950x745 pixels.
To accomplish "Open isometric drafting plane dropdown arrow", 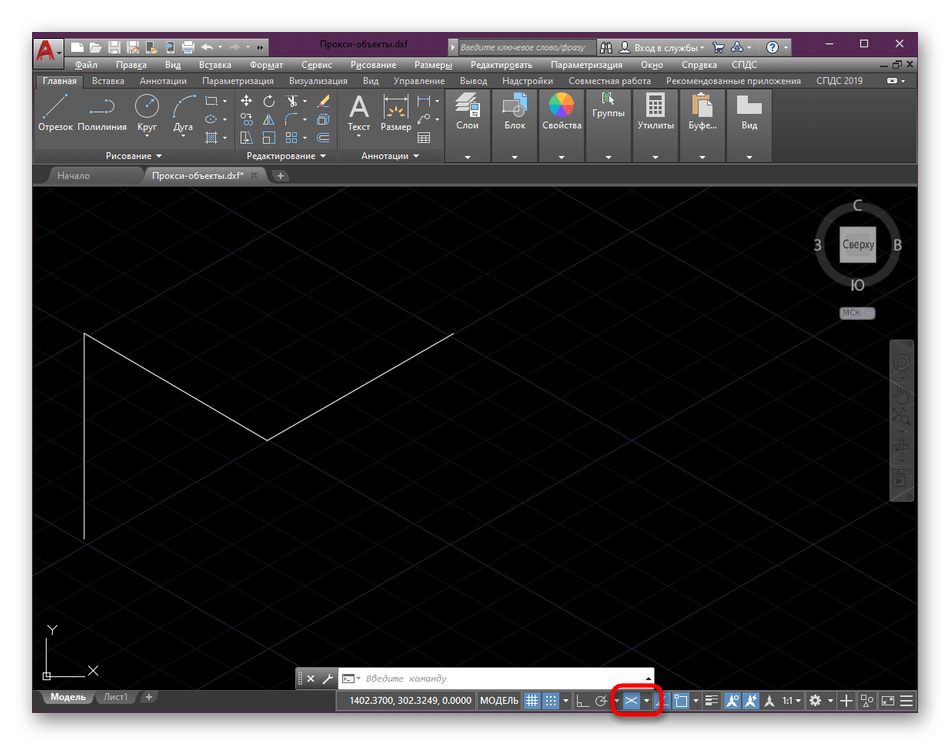I will 646,701.
